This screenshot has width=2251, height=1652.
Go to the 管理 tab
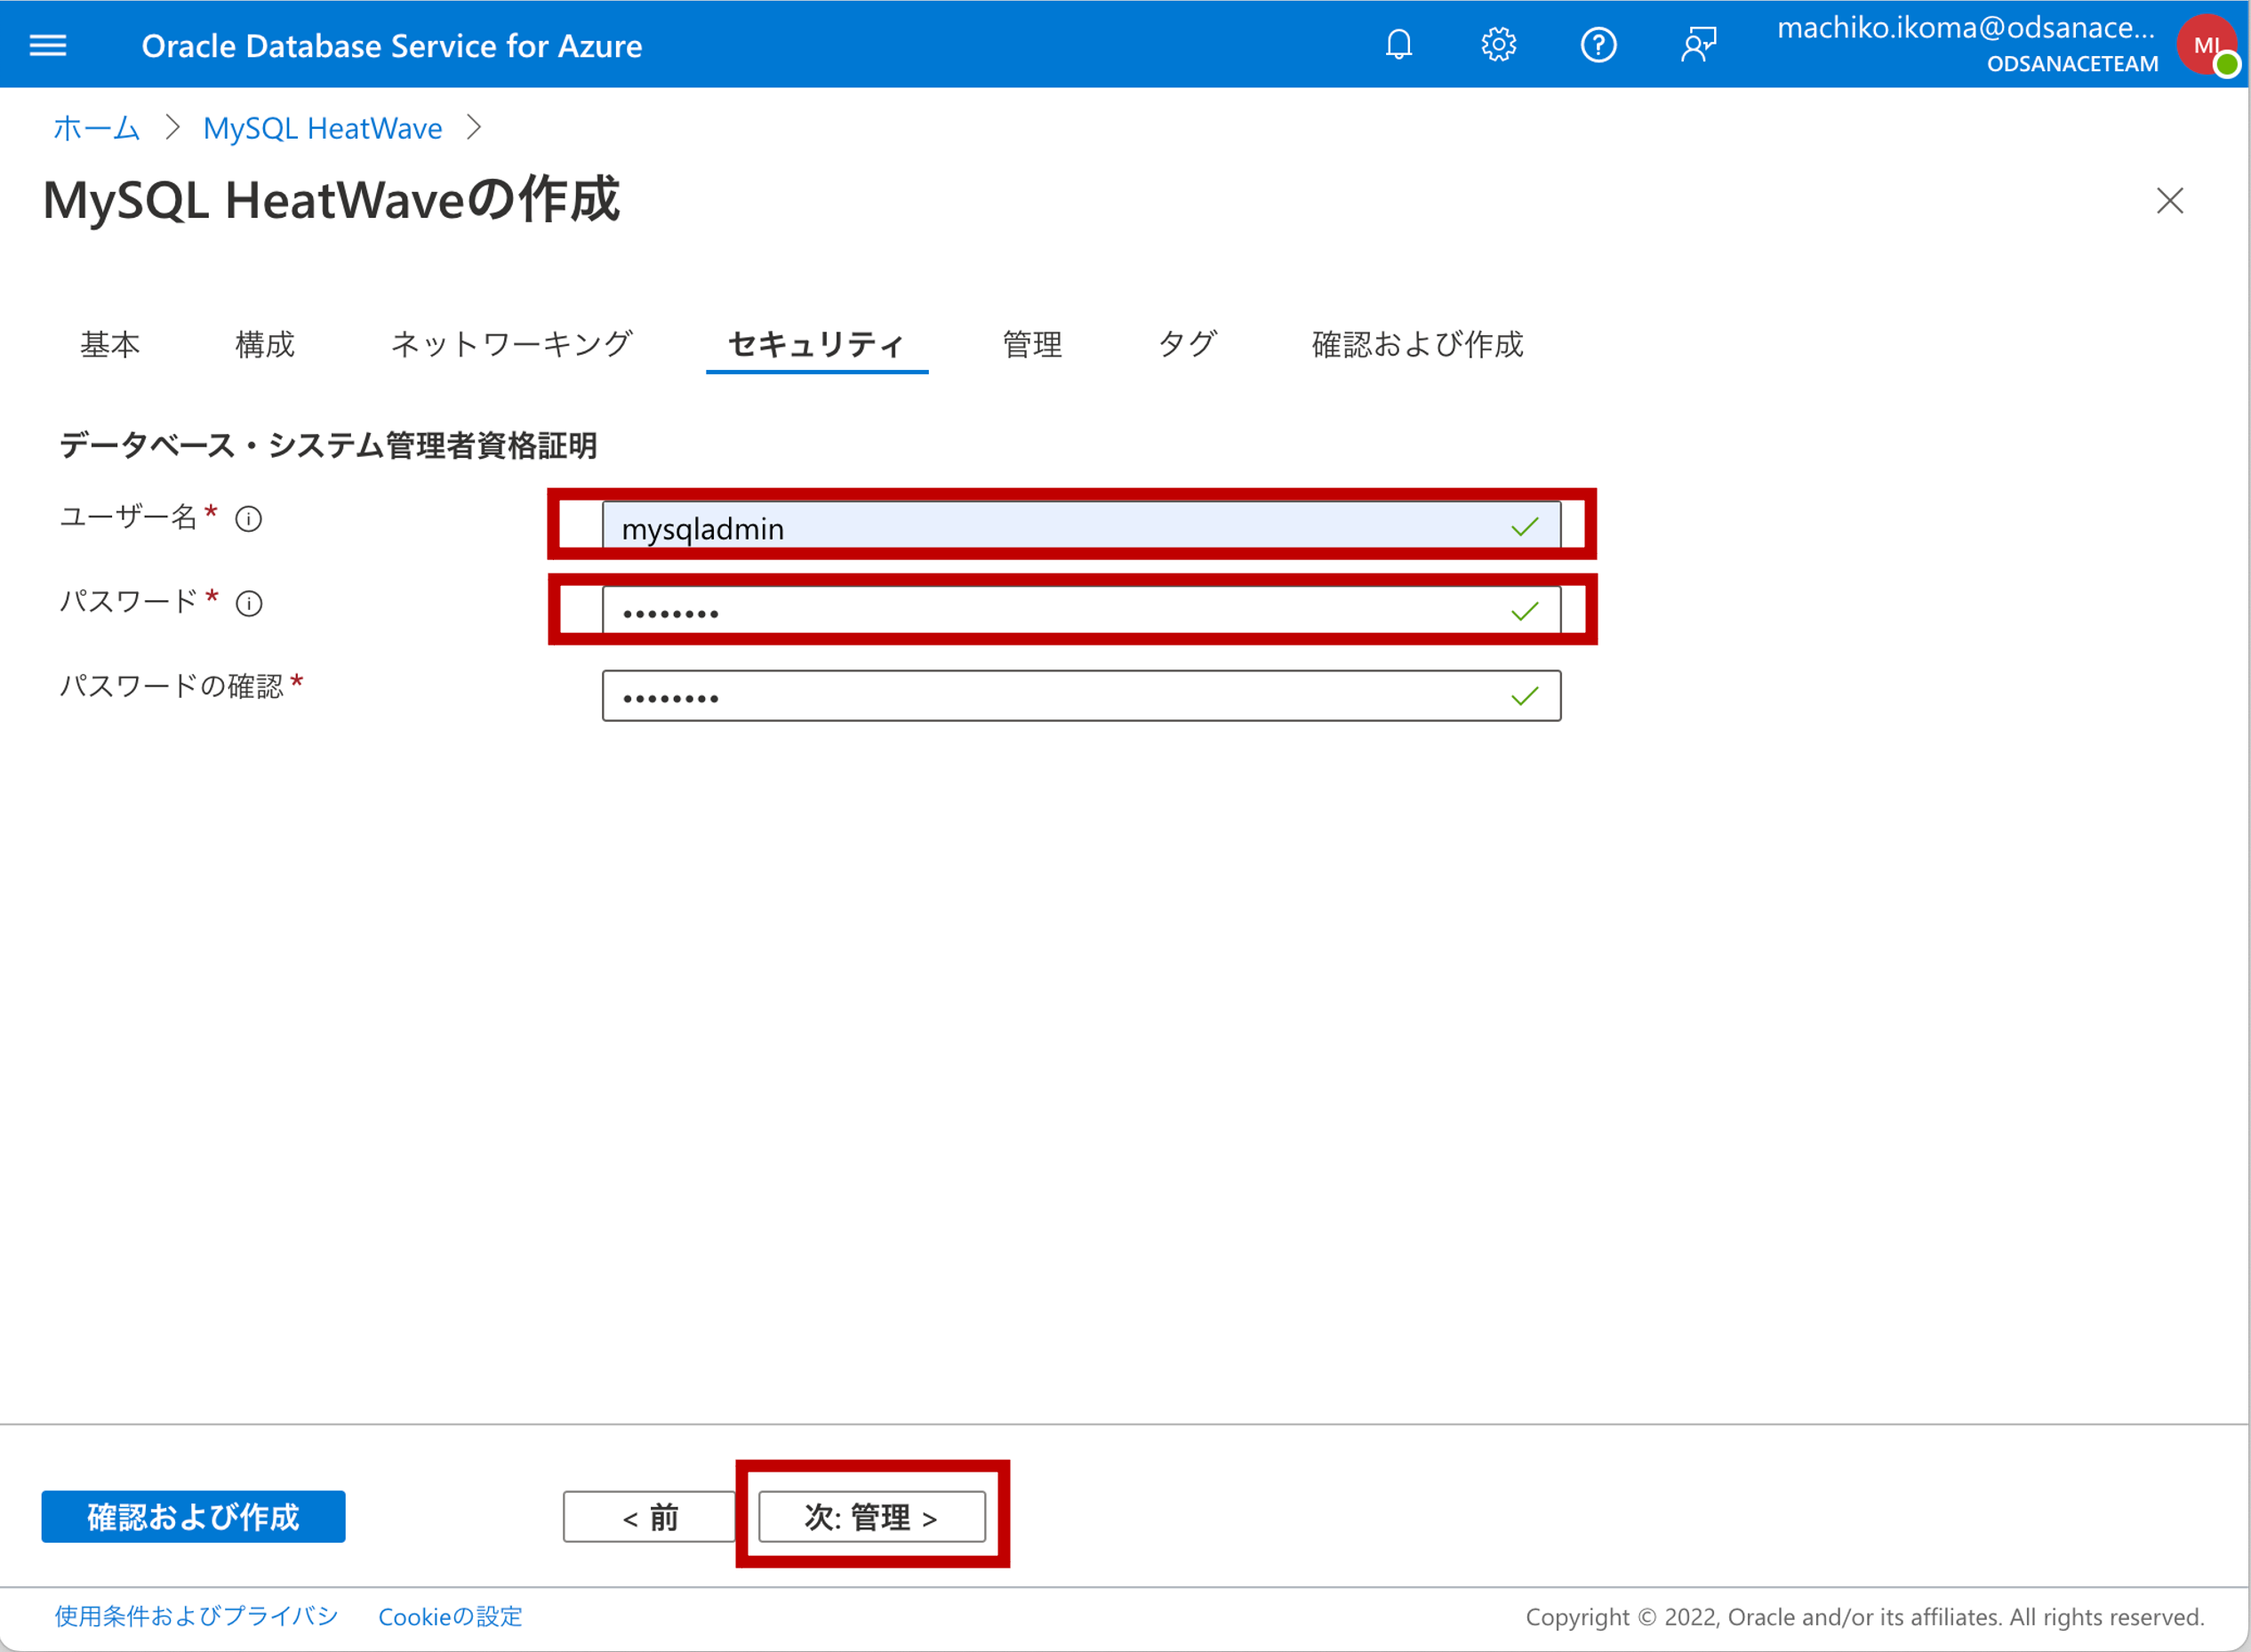(1032, 345)
